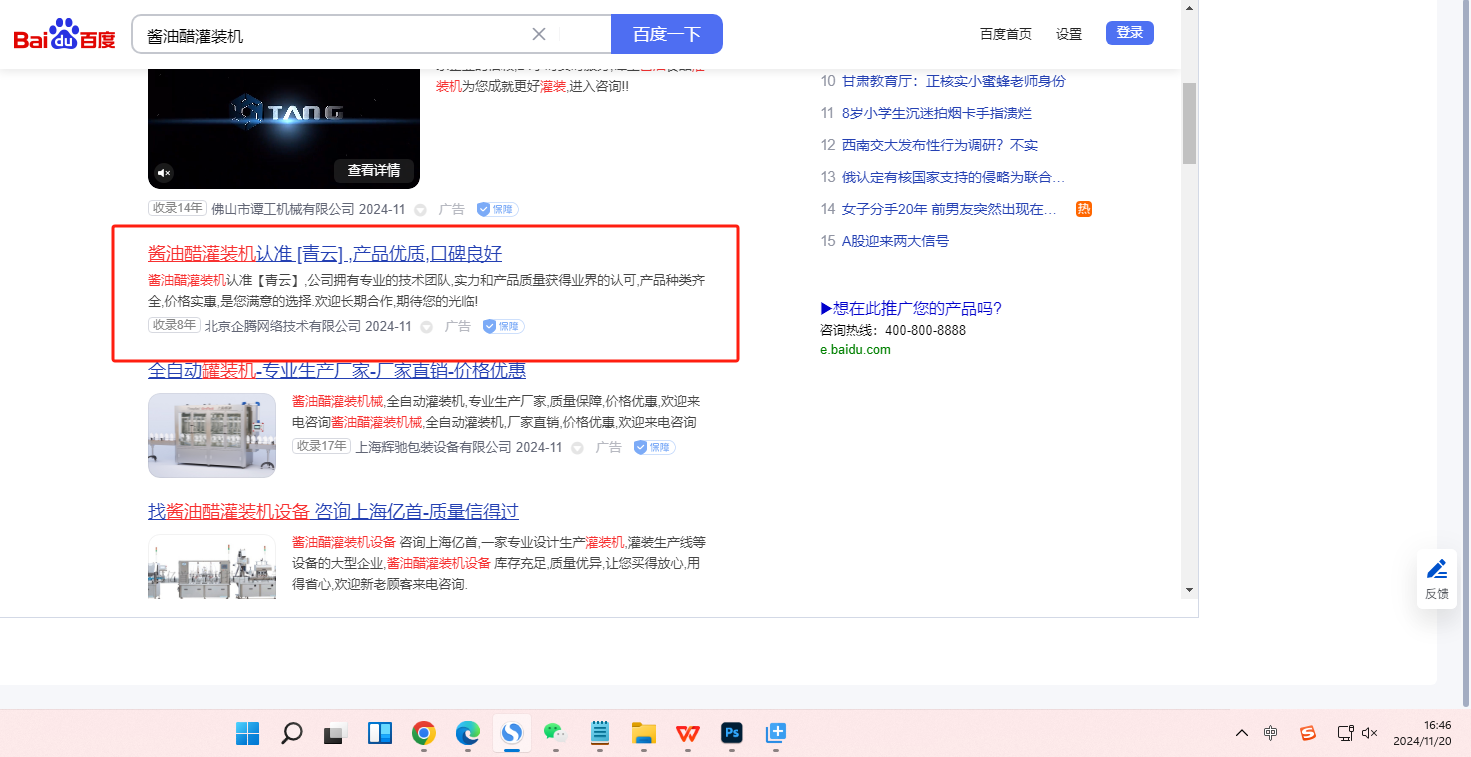Click 保障 shield badge for 北京企腾网络技术有限公司
The image size is (1471, 757).
click(x=503, y=326)
